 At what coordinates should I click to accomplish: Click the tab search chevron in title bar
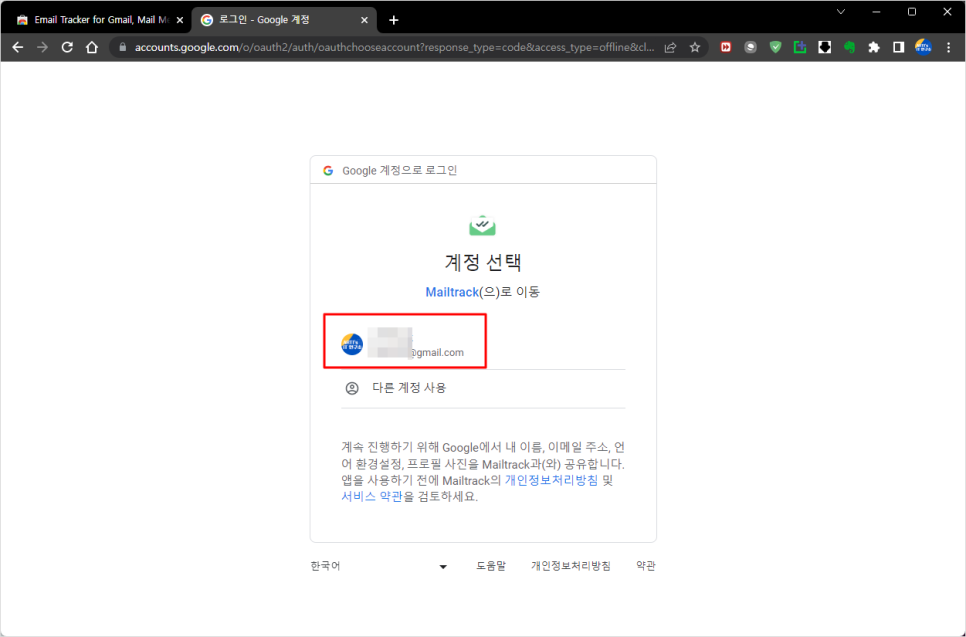840,12
